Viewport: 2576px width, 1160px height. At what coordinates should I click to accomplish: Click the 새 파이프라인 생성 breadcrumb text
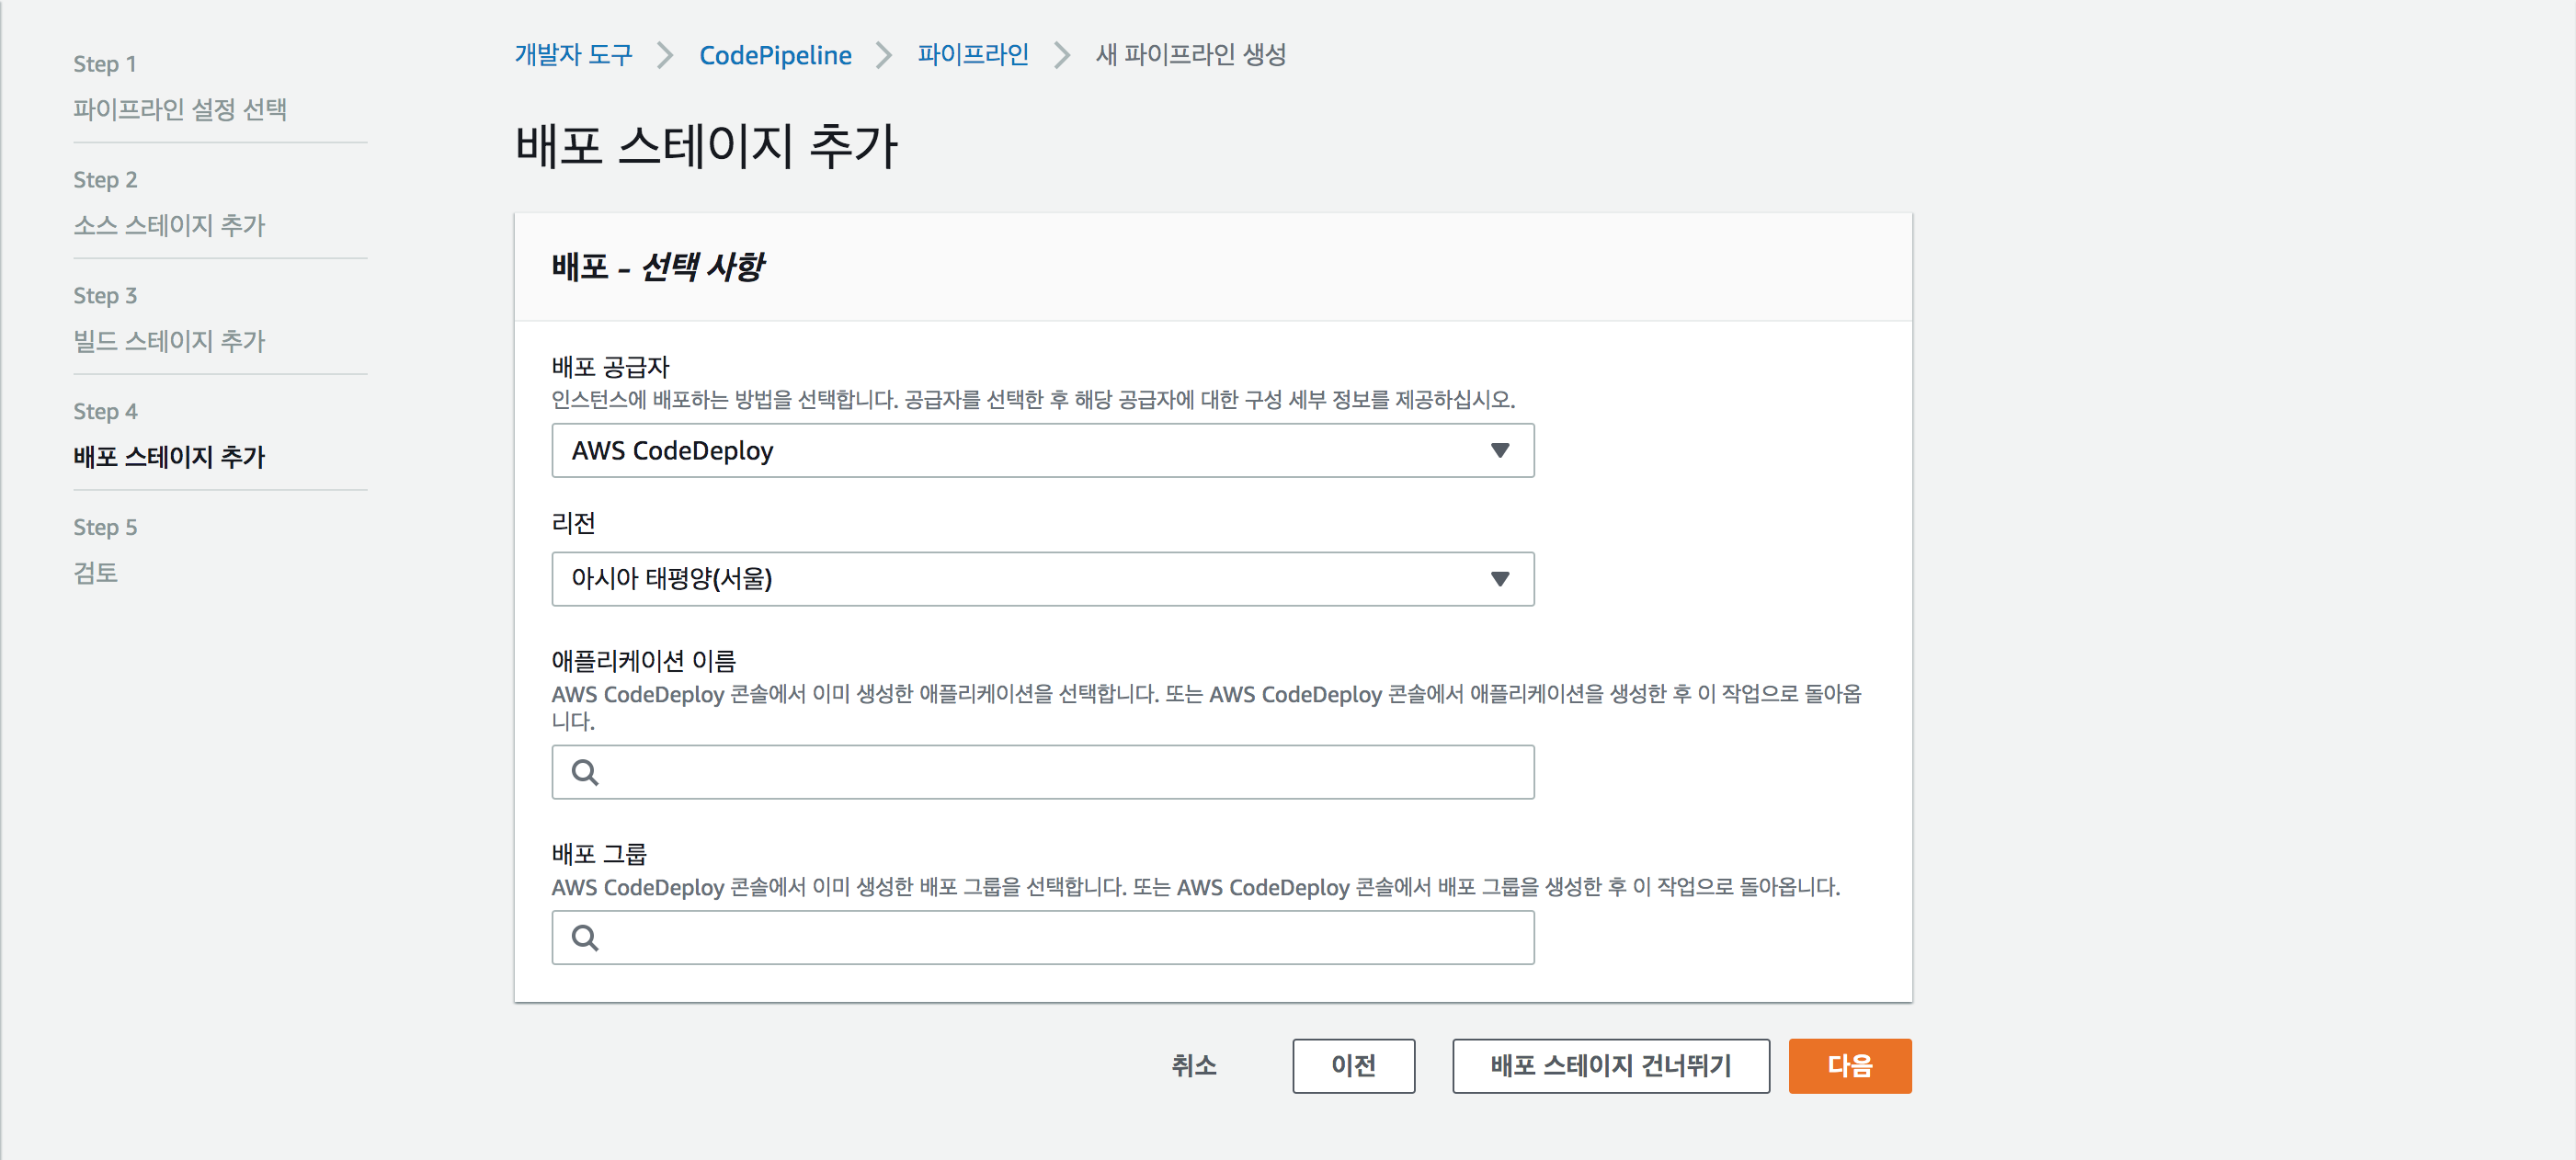(1190, 54)
